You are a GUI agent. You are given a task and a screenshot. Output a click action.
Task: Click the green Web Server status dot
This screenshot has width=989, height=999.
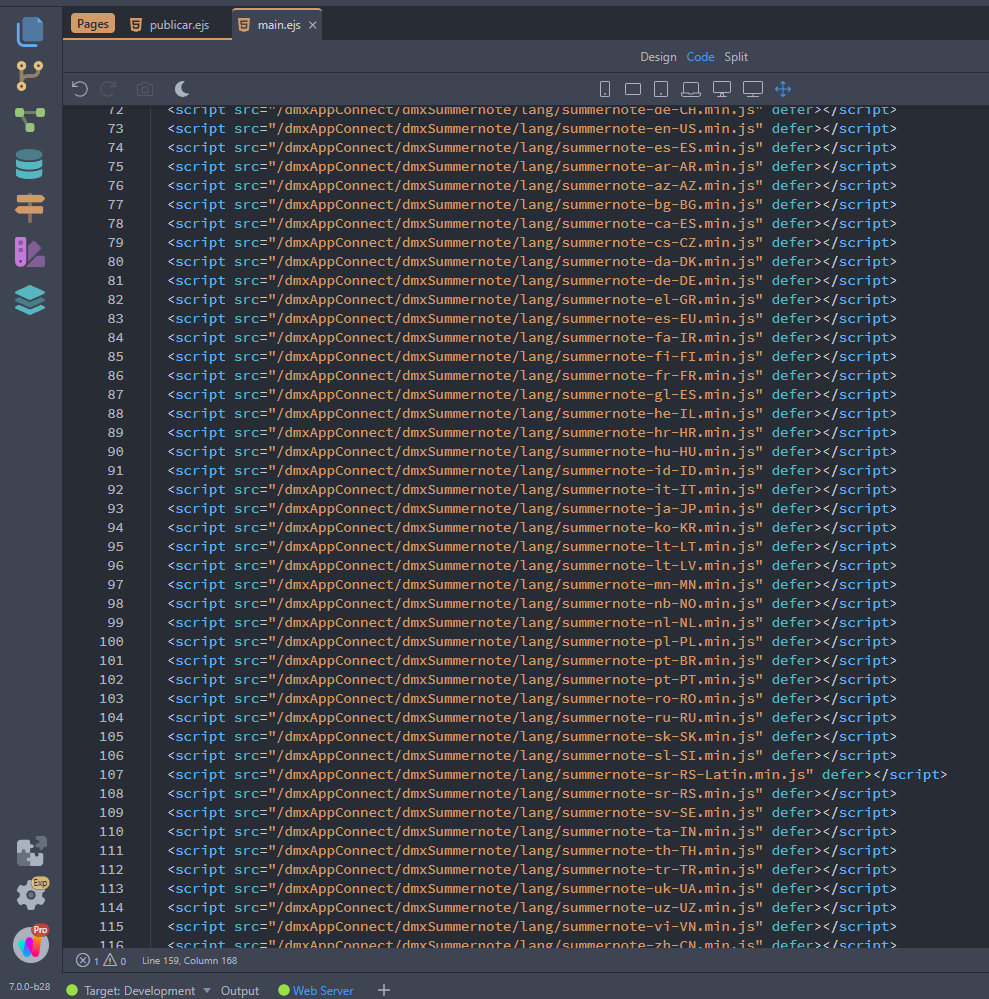click(284, 990)
